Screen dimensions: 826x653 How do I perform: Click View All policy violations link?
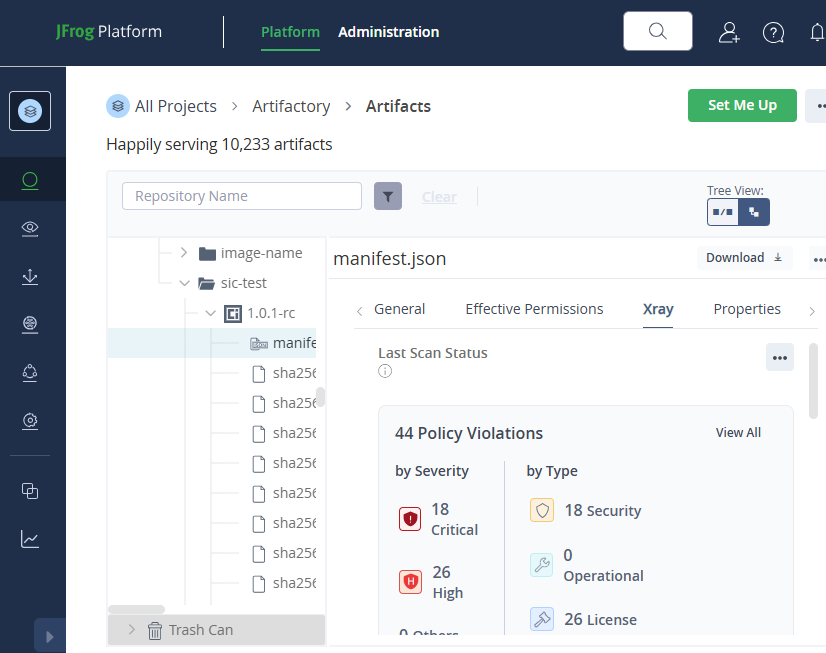pyautogui.click(x=738, y=433)
